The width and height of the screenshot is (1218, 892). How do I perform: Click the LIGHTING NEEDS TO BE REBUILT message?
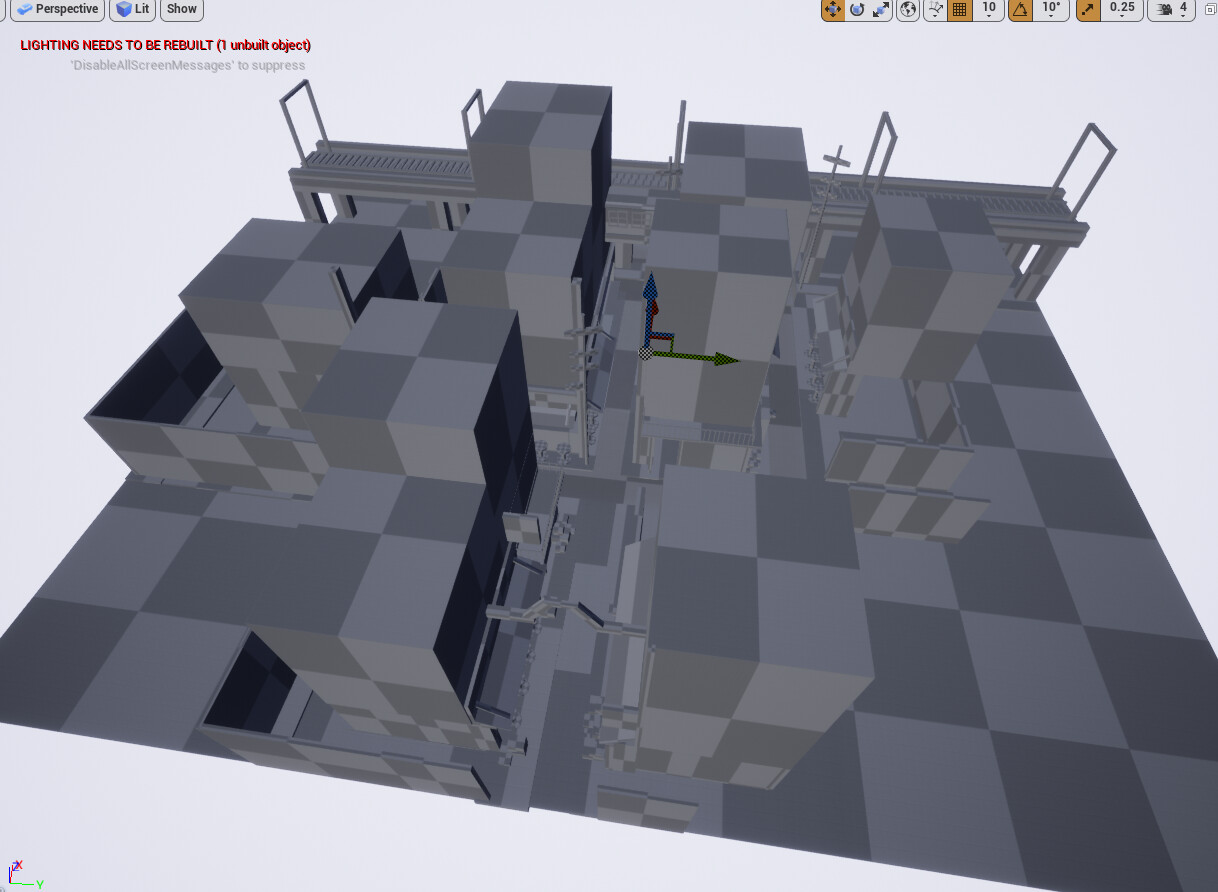166,45
